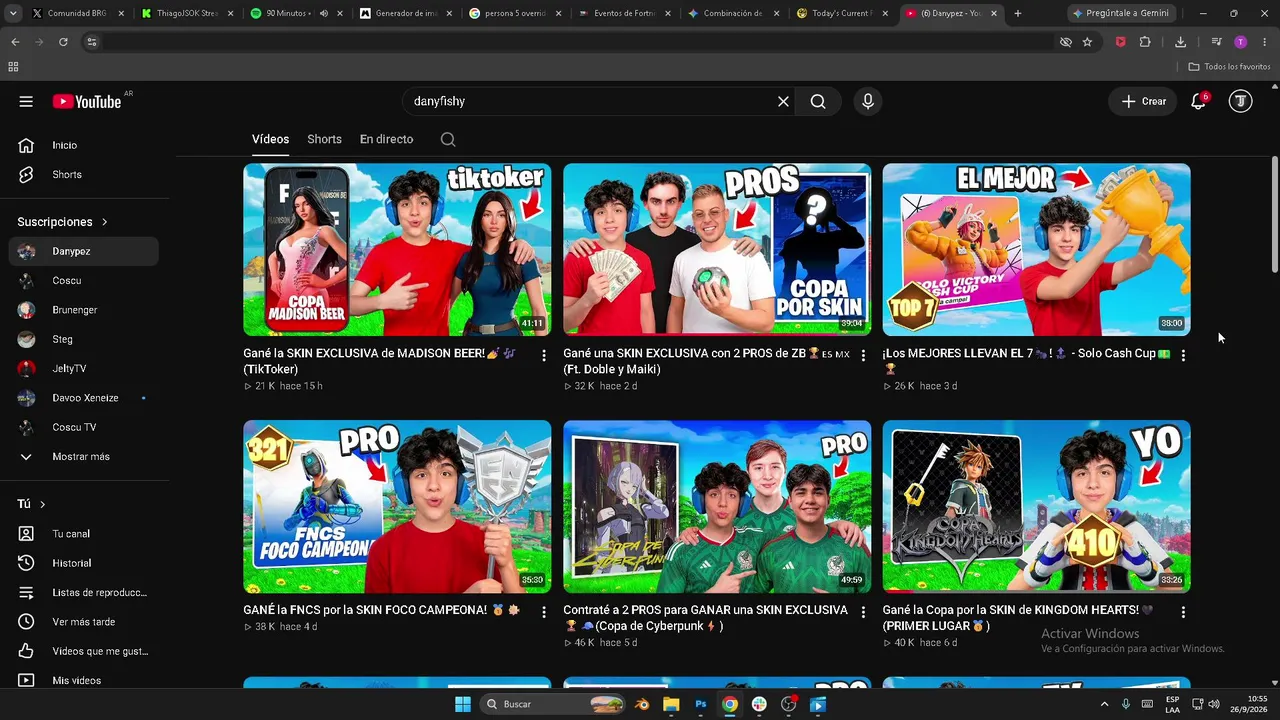Click the voice search microphone icon
The height and width of the screenshot is (720, 1280).
tap(867, 101)
